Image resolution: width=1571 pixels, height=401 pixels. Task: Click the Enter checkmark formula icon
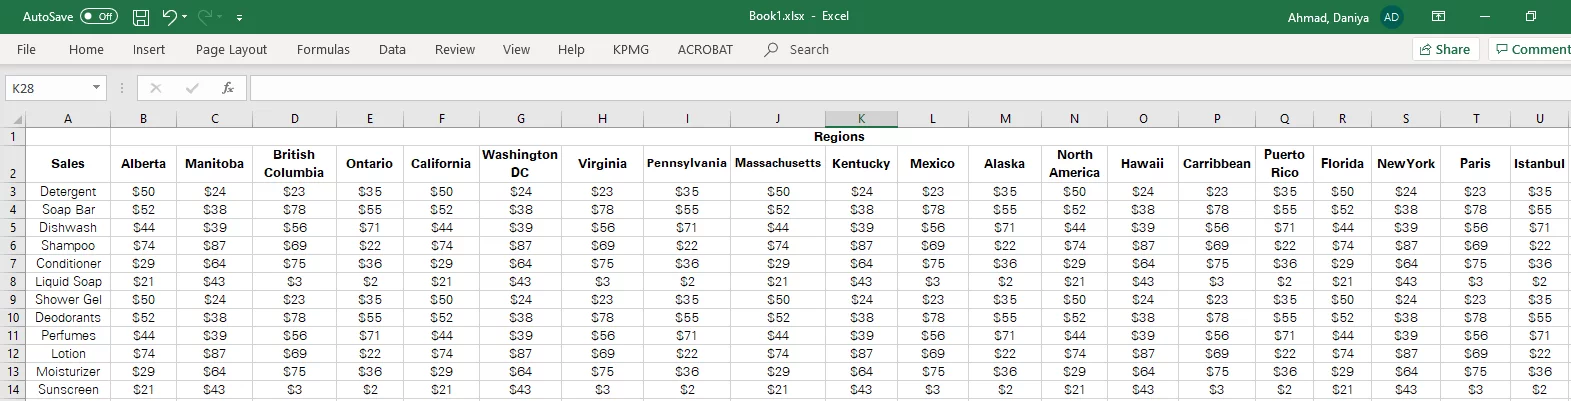click(x=192, y=88)
